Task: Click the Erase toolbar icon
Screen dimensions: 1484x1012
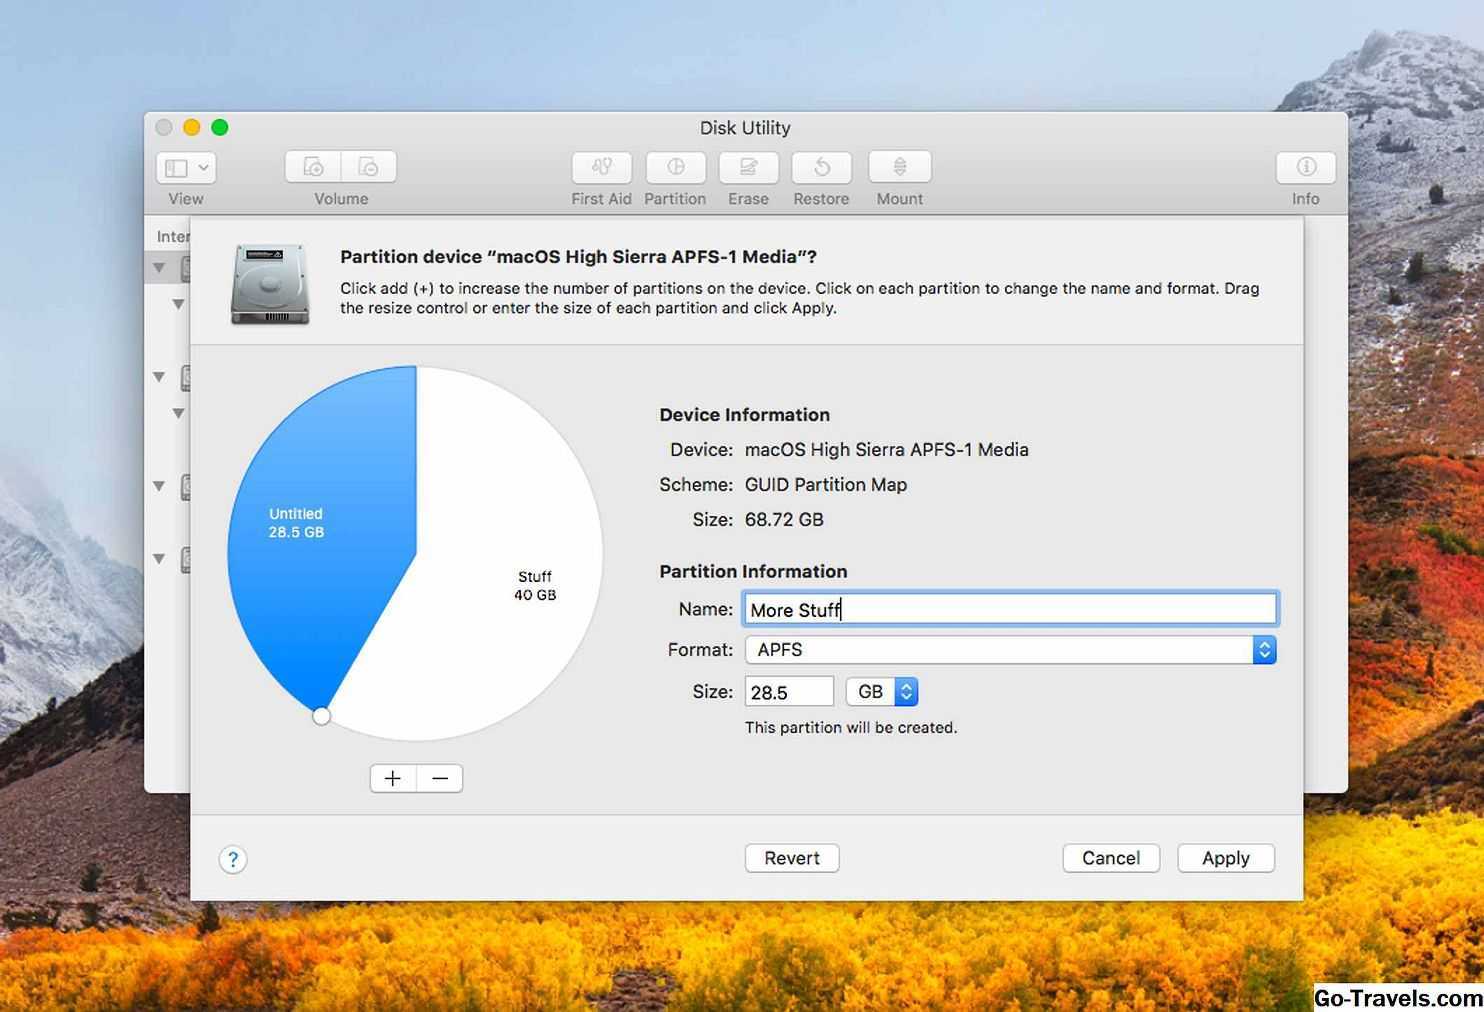Action: pos(748,167)
